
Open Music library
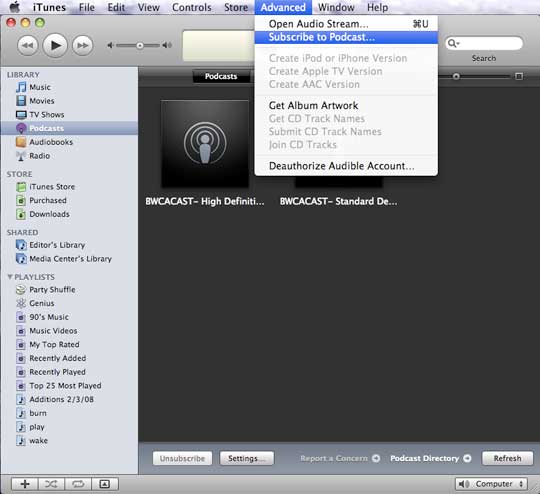click(x=40, y=87)
